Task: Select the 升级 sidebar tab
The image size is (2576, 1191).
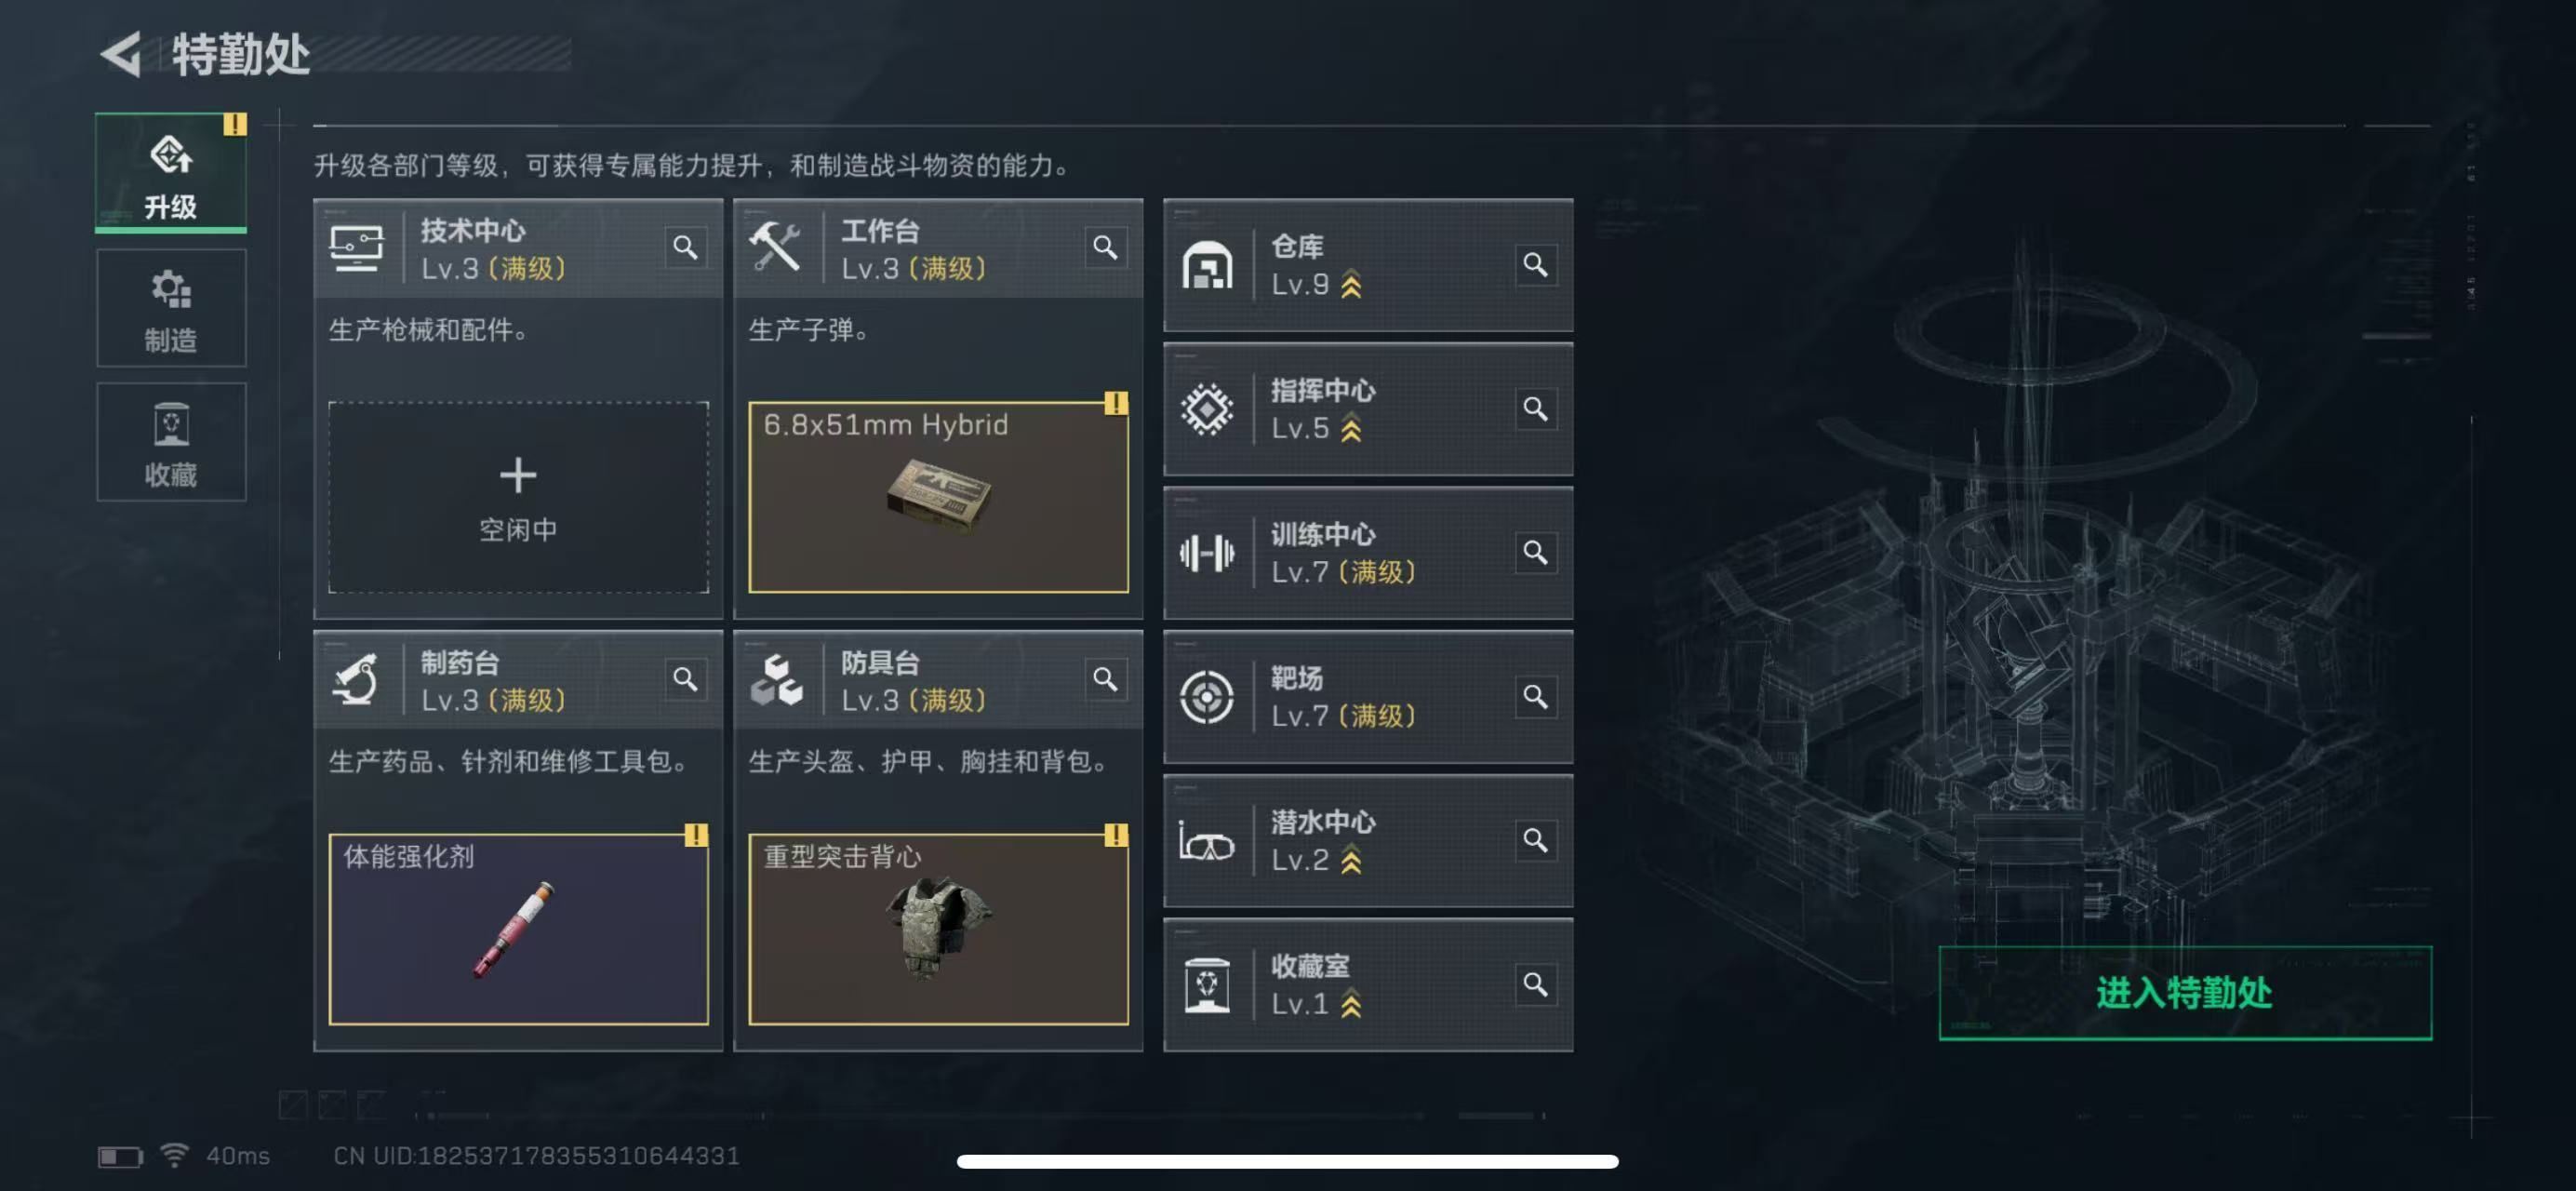Action: coord(171,173)
